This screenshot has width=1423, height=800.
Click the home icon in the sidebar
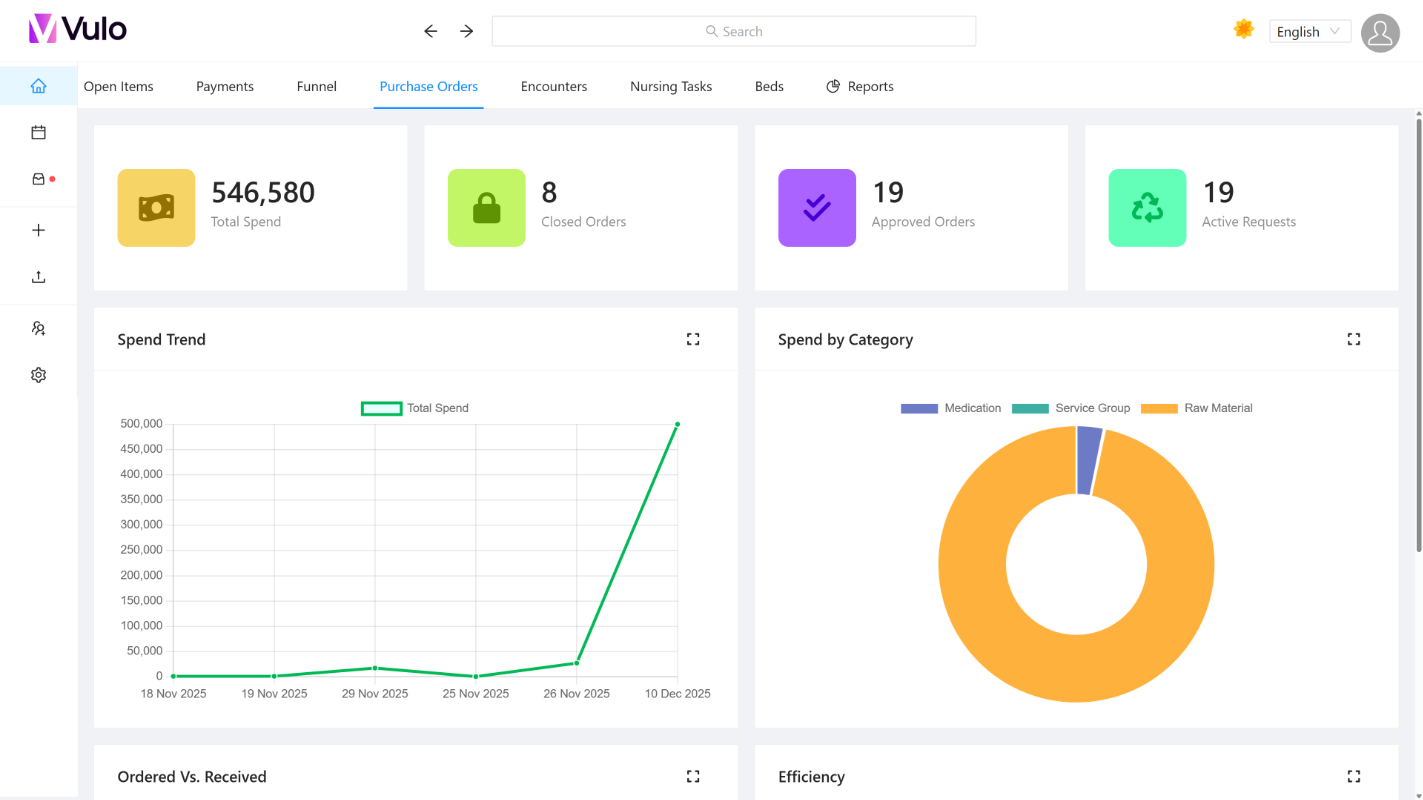click(38, 86)
